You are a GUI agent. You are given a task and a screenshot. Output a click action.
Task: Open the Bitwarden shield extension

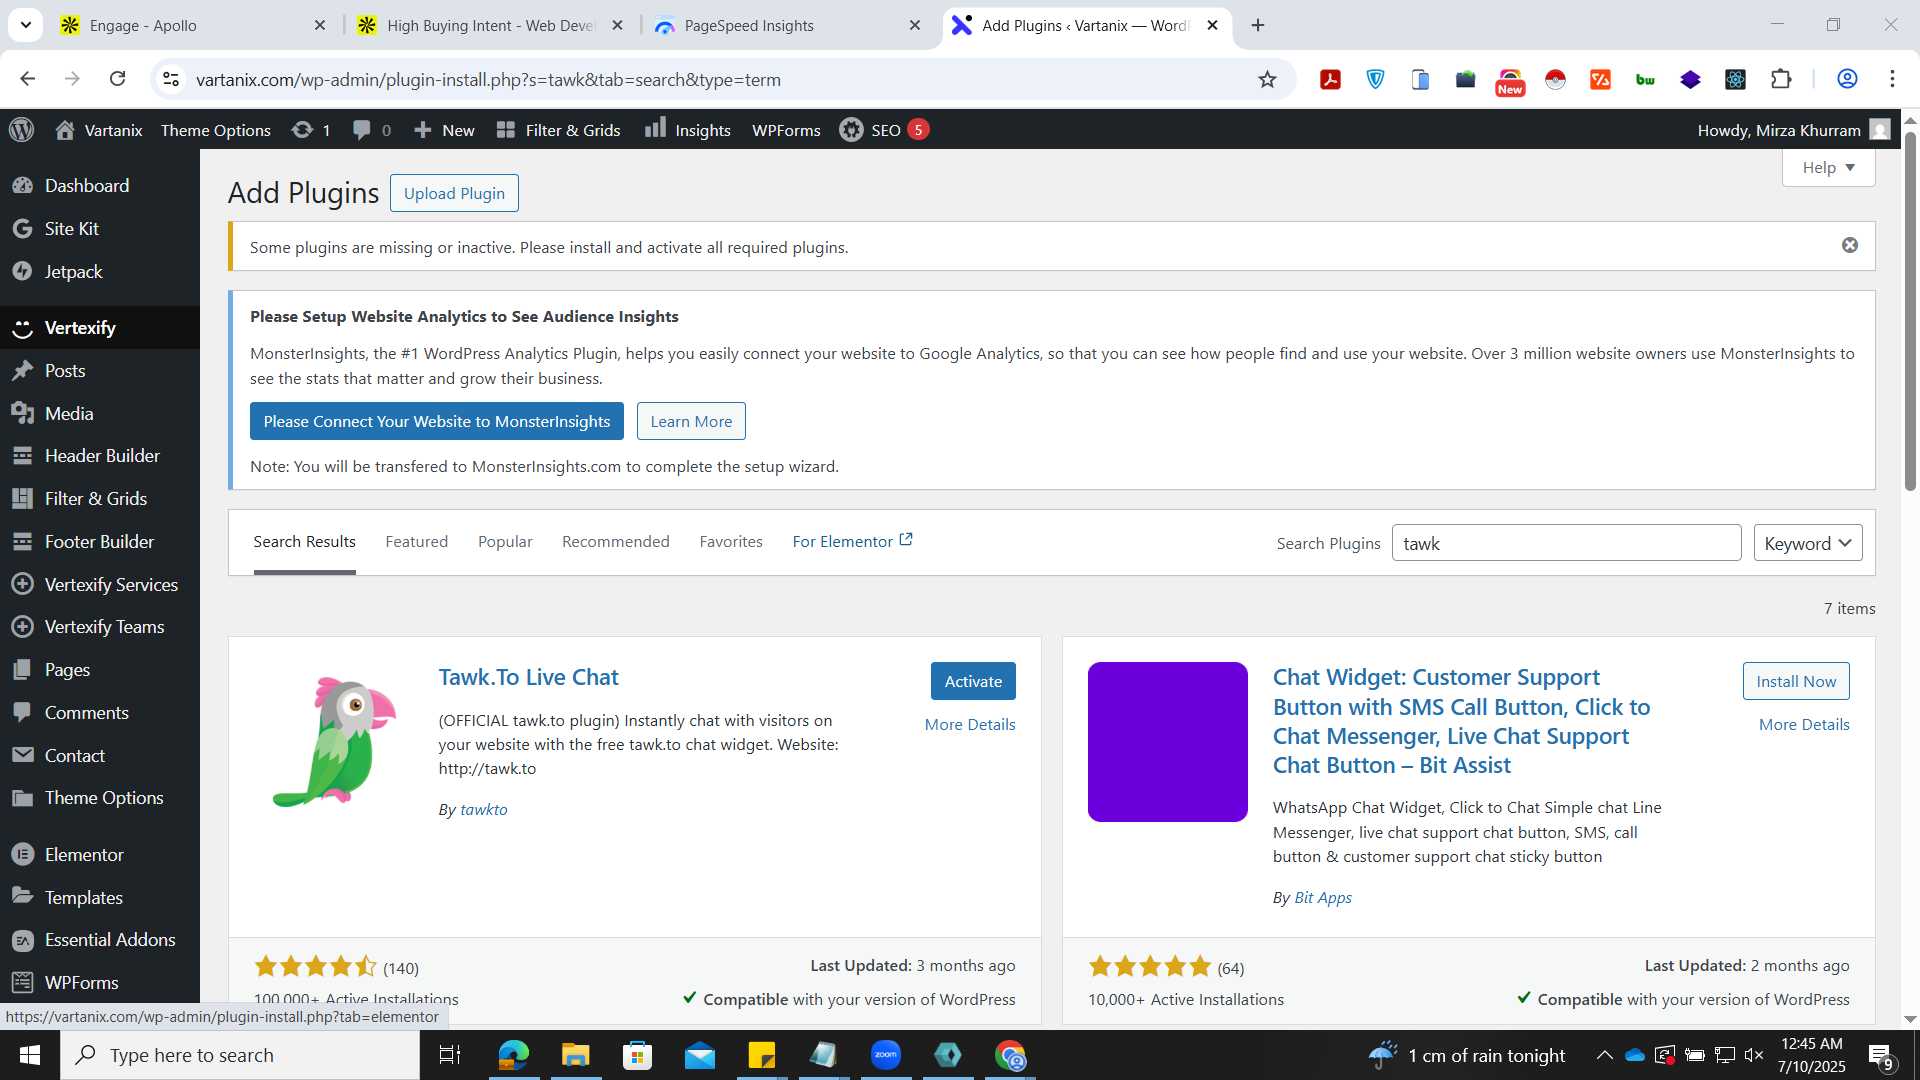tap(1376, 79)
